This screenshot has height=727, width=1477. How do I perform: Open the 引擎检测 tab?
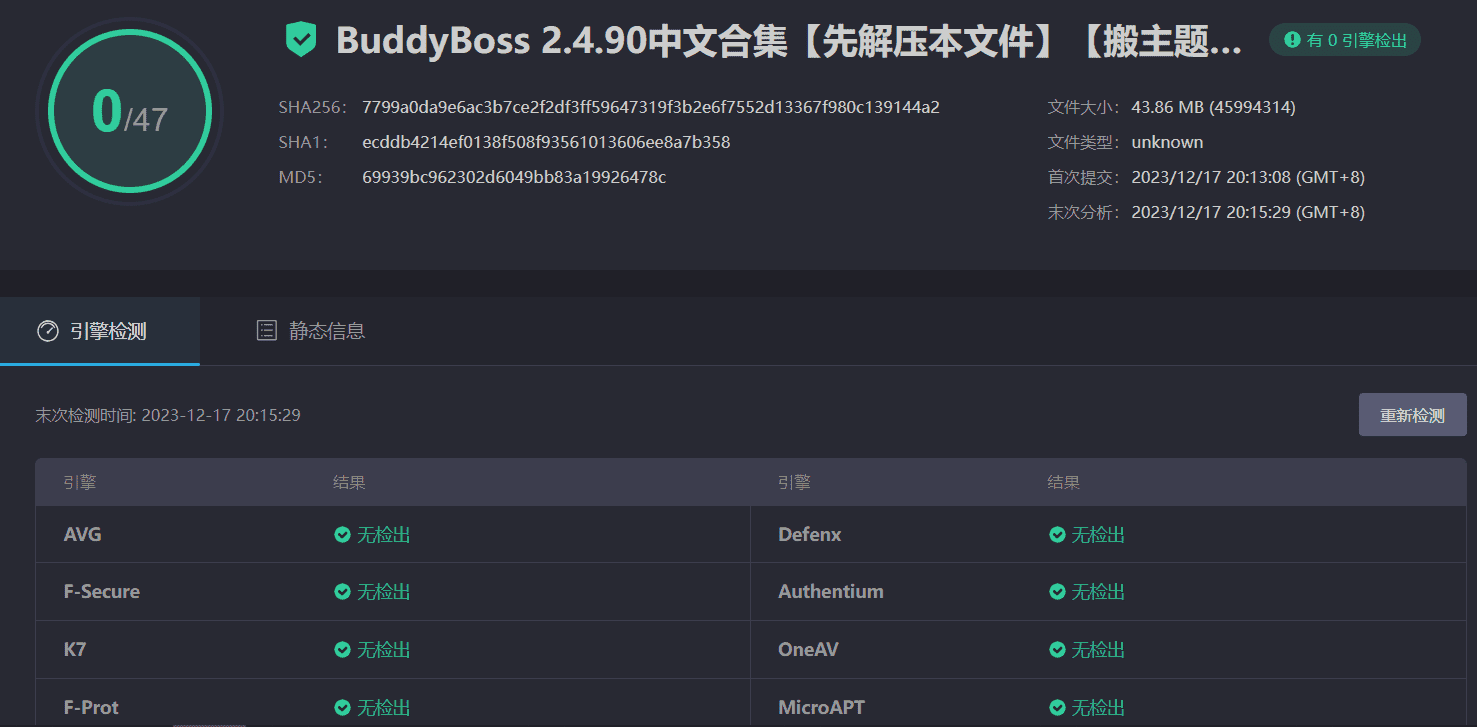click(100, 331)
